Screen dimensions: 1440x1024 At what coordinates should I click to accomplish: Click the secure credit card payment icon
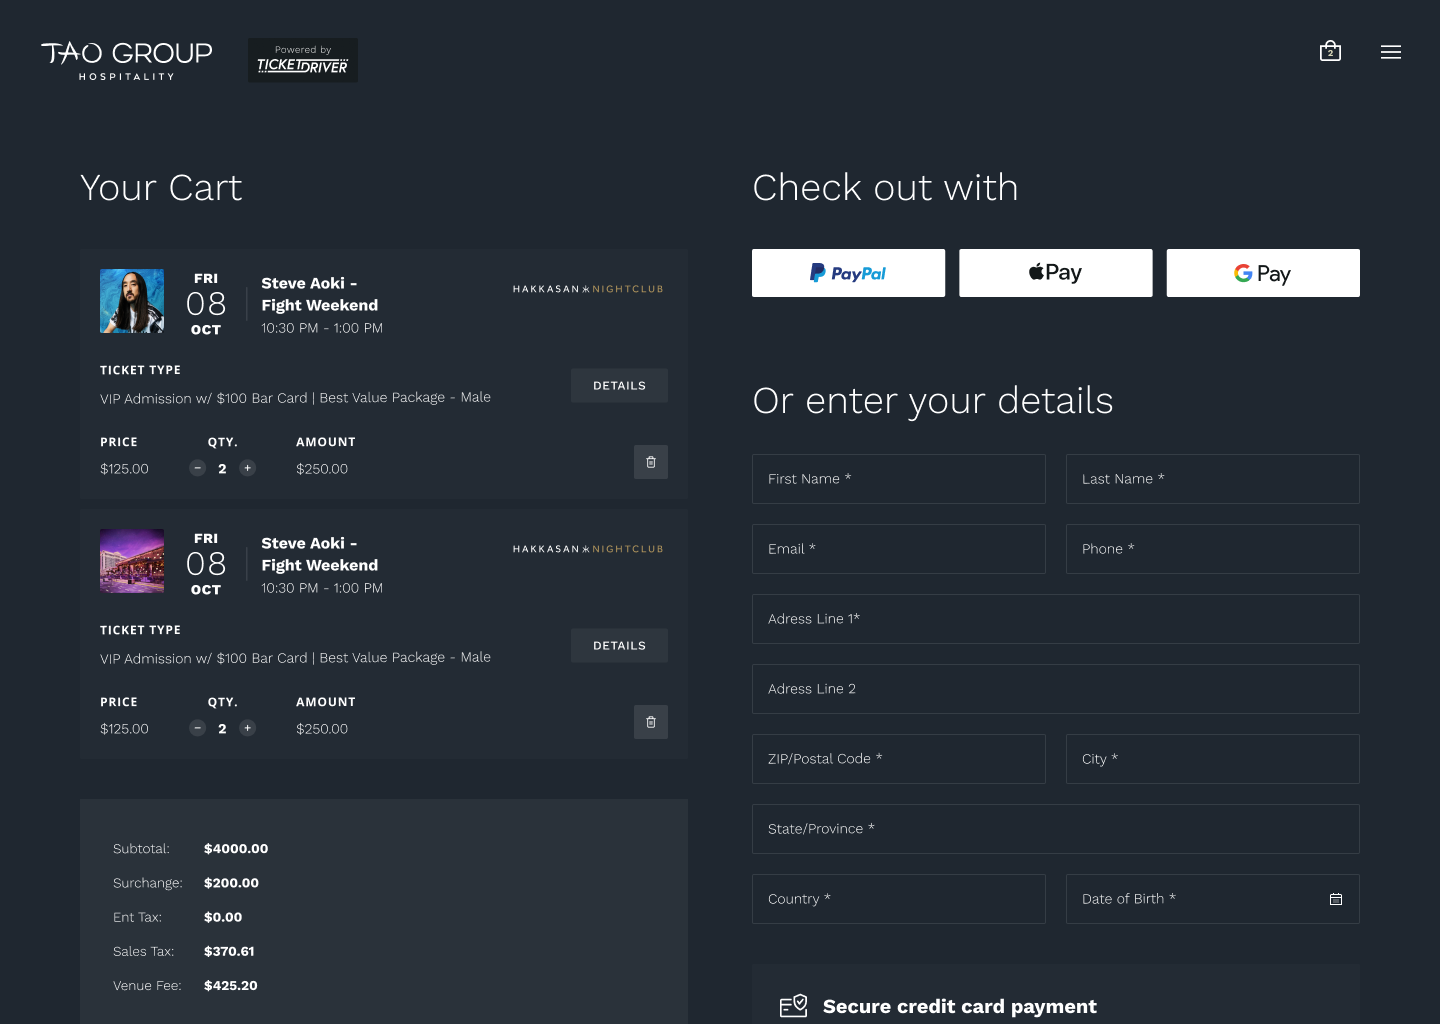pyautogui.click(x=793, y=1006)
